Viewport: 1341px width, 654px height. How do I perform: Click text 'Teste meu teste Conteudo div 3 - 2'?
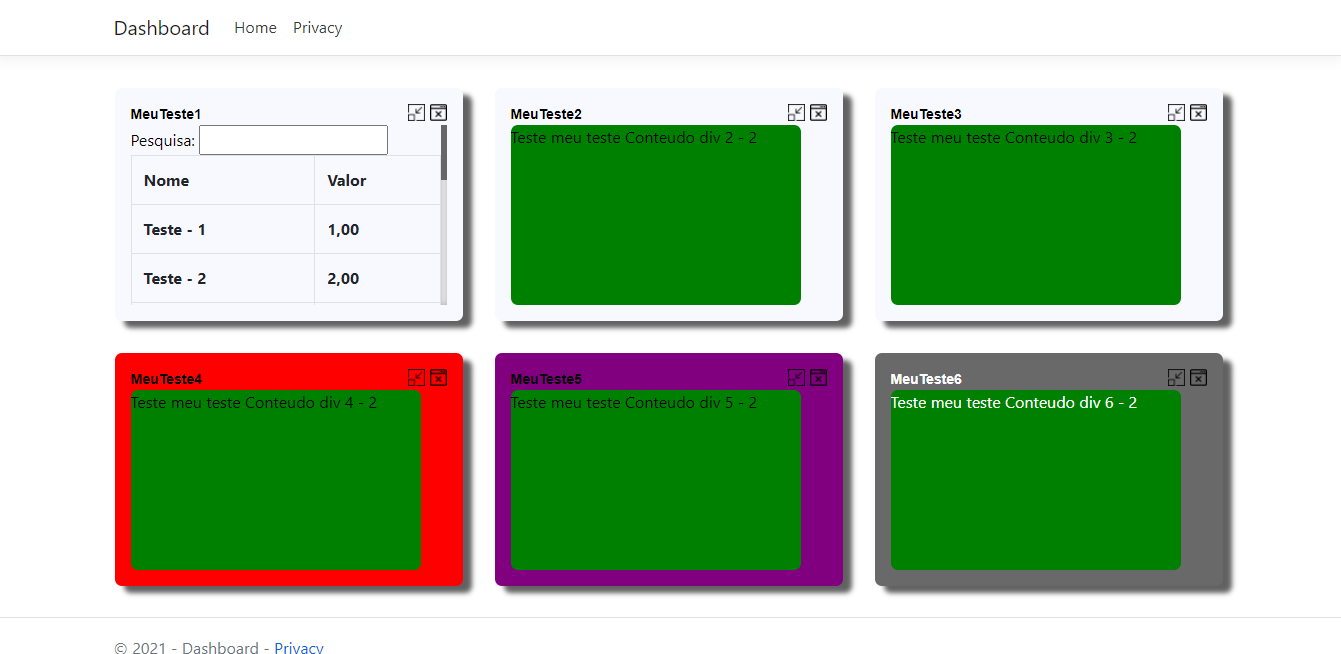1014,137
